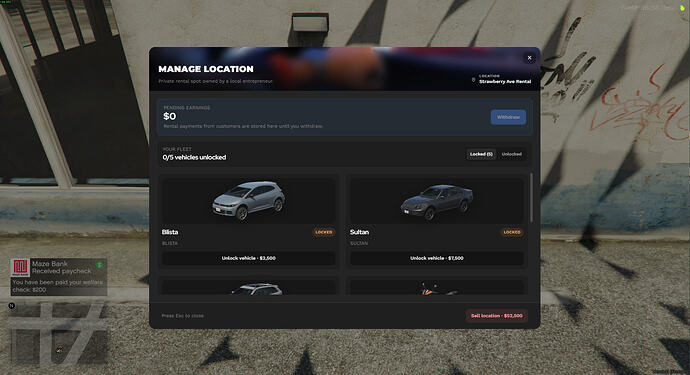This screenshot has height=375, width=690.
Task: Click the fleet list scrollbar
Action: (x=531, y=198)
